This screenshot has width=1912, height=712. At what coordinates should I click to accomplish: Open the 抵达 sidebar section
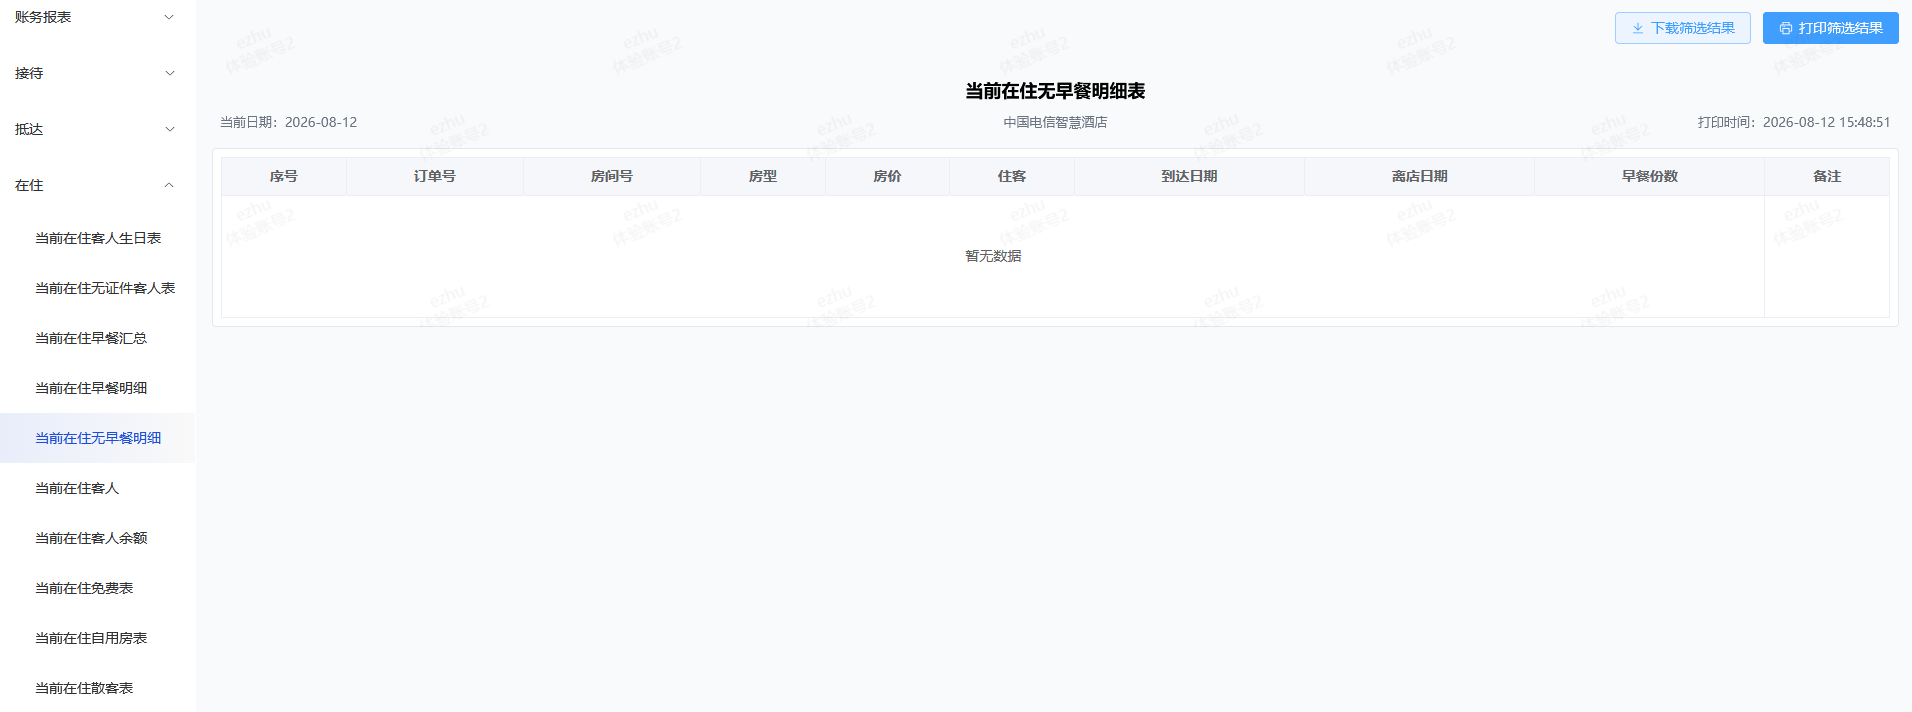click(97, 129)
